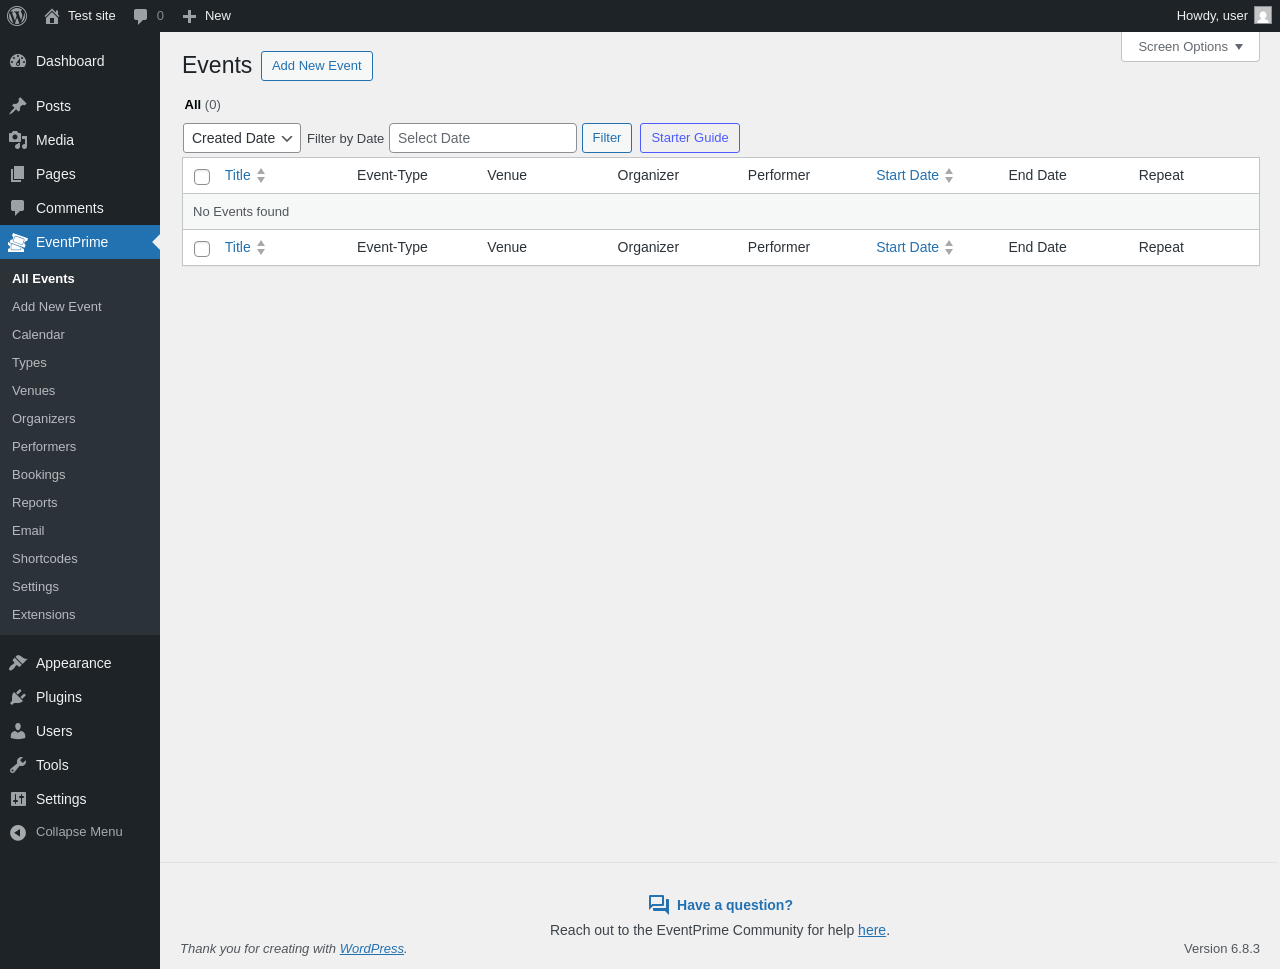Click the Select Date input field
Image resolution: width=1280 pixels, height=969 pixels.
tap(483, 138)
